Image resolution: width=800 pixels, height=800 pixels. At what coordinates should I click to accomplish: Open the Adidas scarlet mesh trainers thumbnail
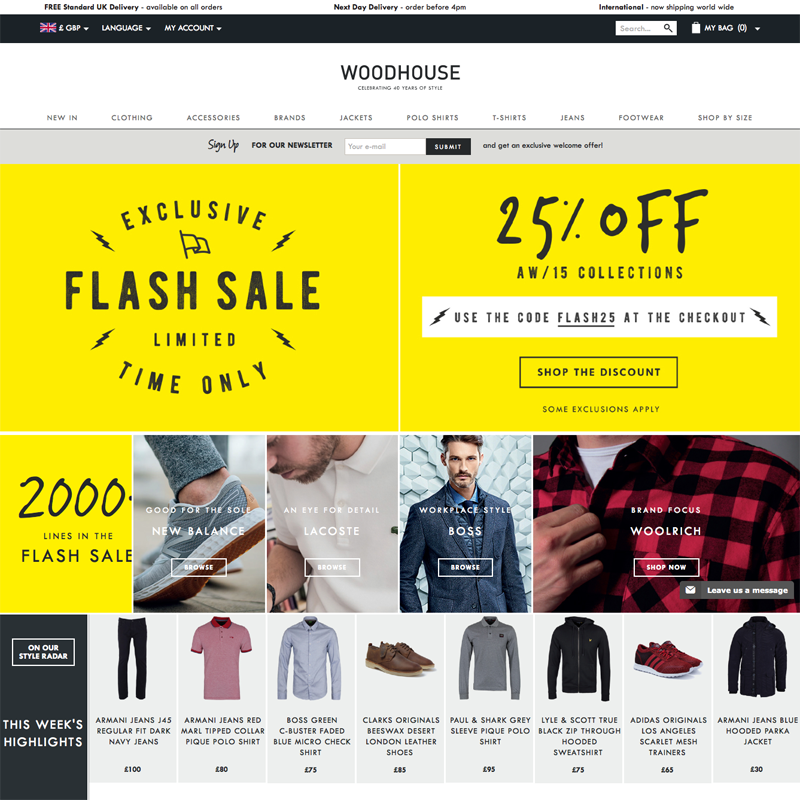pyautogui.click(x=668, y=658)
